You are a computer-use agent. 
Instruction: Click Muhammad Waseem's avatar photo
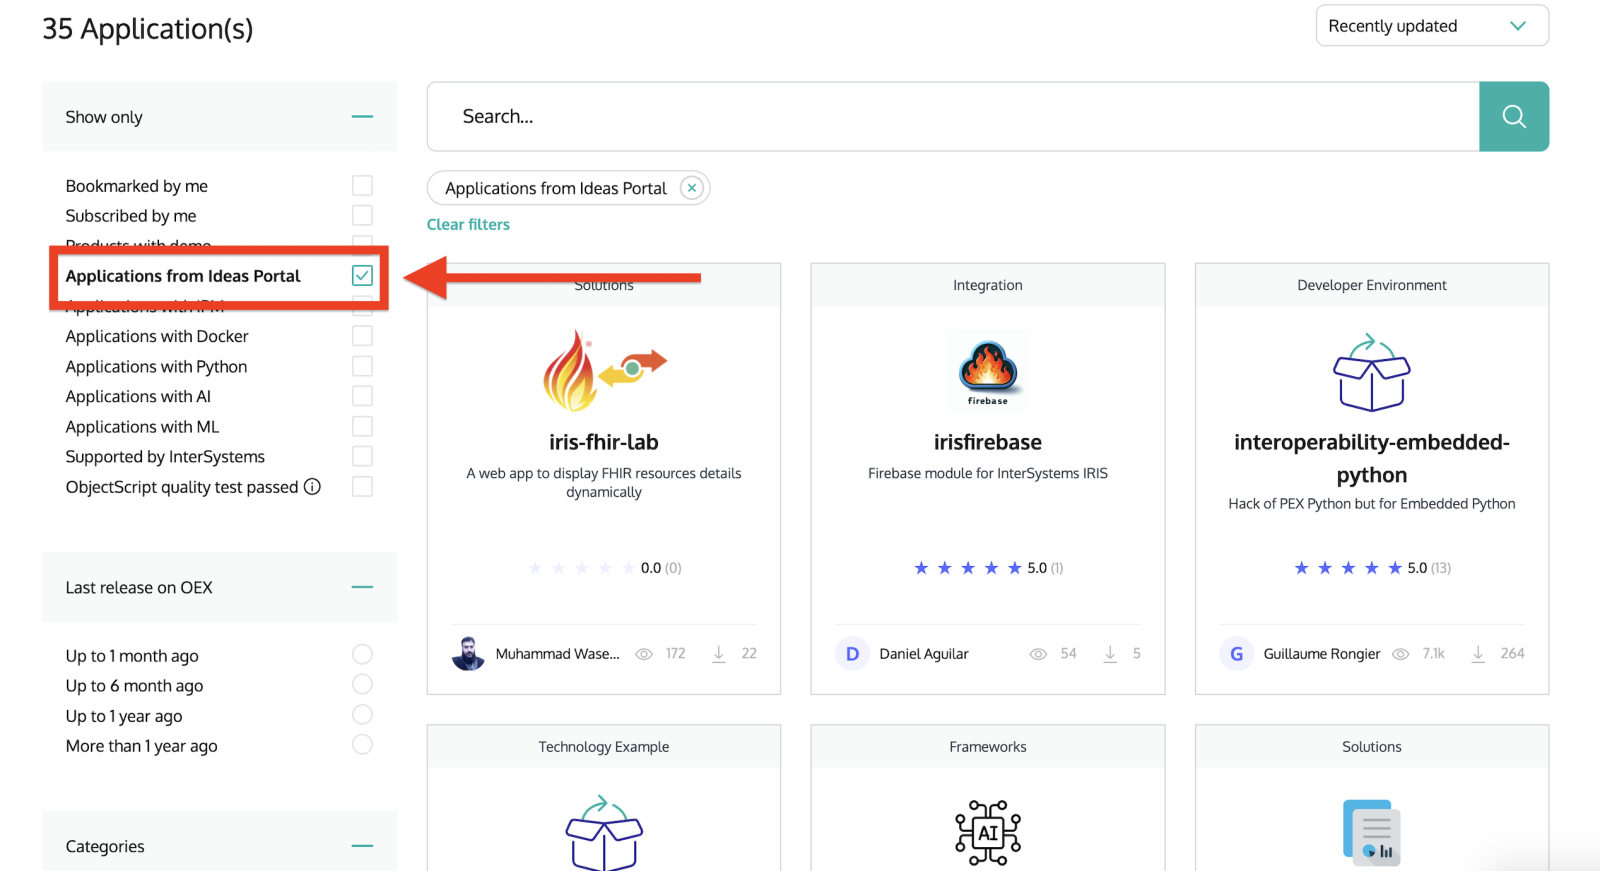(x=468, y=653)
